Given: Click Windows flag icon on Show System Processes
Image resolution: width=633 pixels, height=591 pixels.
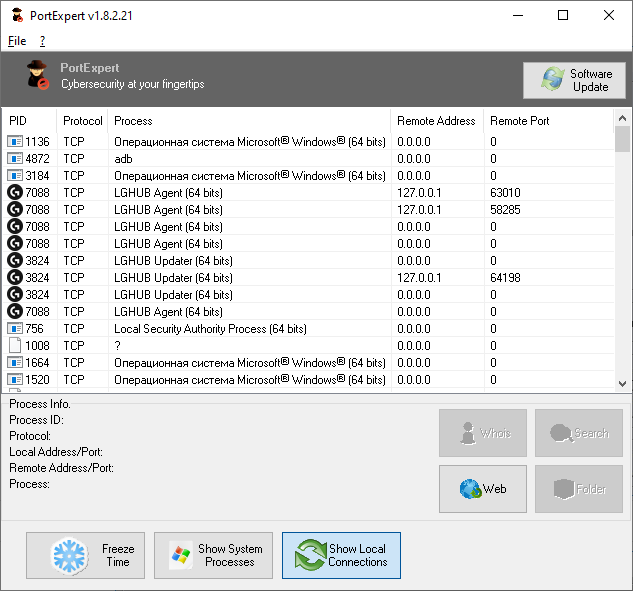Looking at the screenshot, I should pyautogui.click(x=181, y=555).
